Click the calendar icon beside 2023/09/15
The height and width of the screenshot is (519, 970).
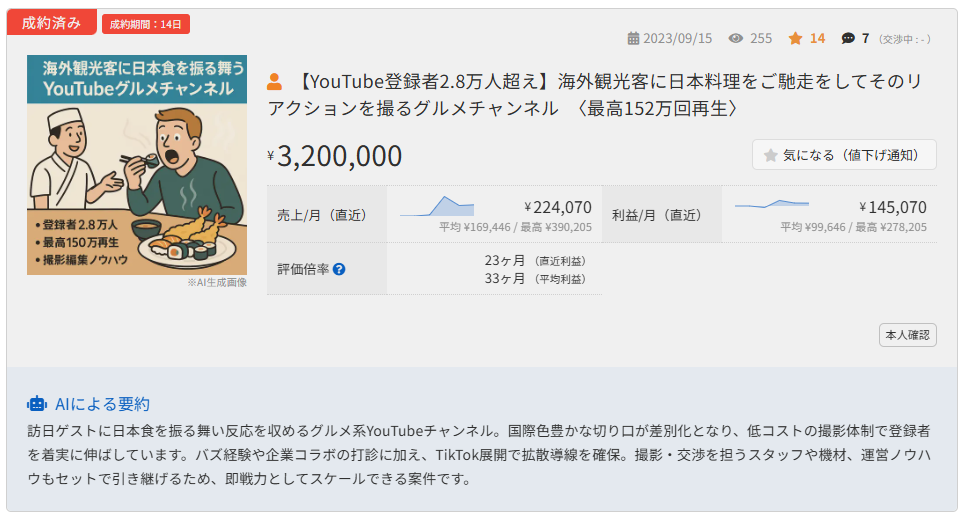point(633,38)
